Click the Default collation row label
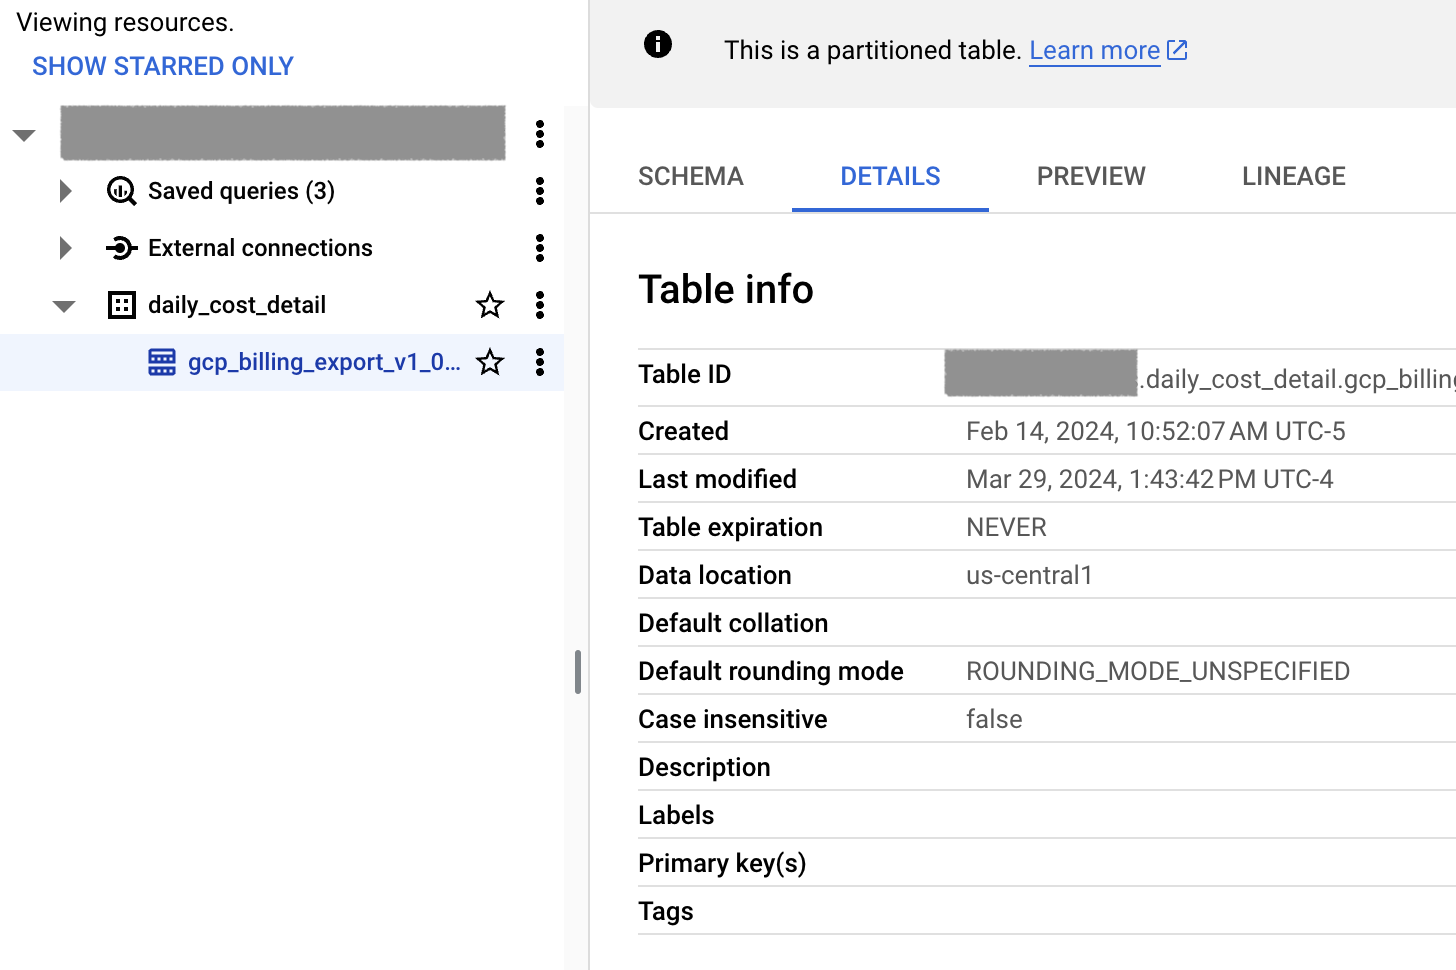The width and height of the screenshot is (1456, 970). tap(733, 623)
